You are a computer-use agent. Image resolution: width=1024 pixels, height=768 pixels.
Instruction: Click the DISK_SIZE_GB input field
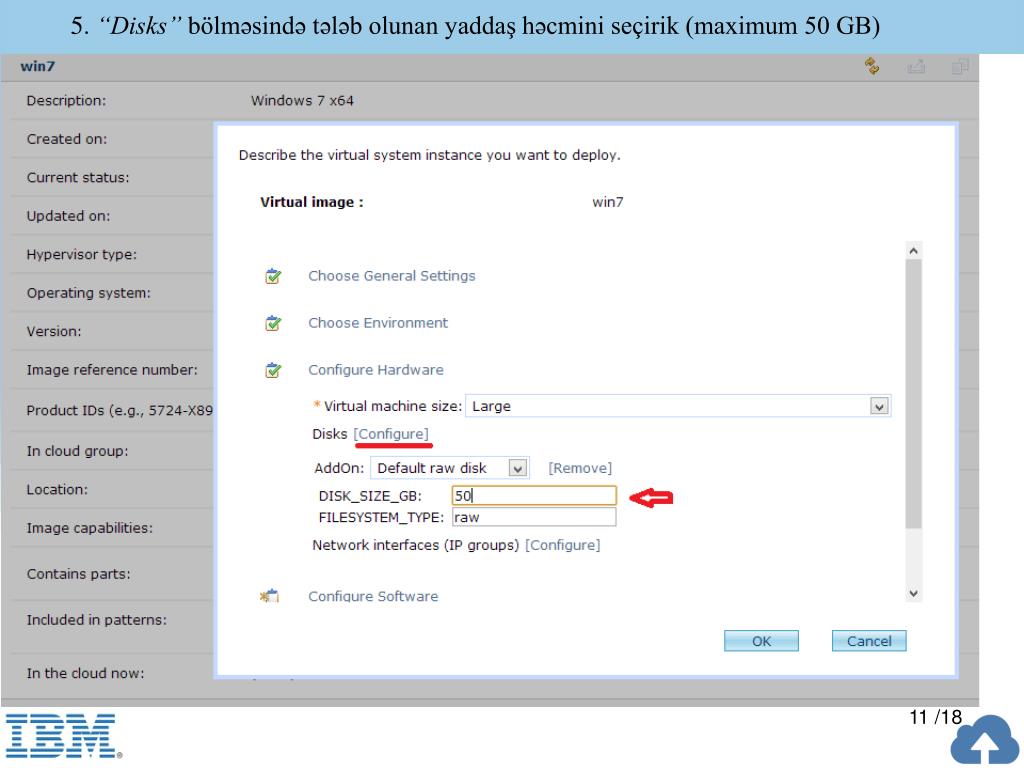[x=534, y=496]
